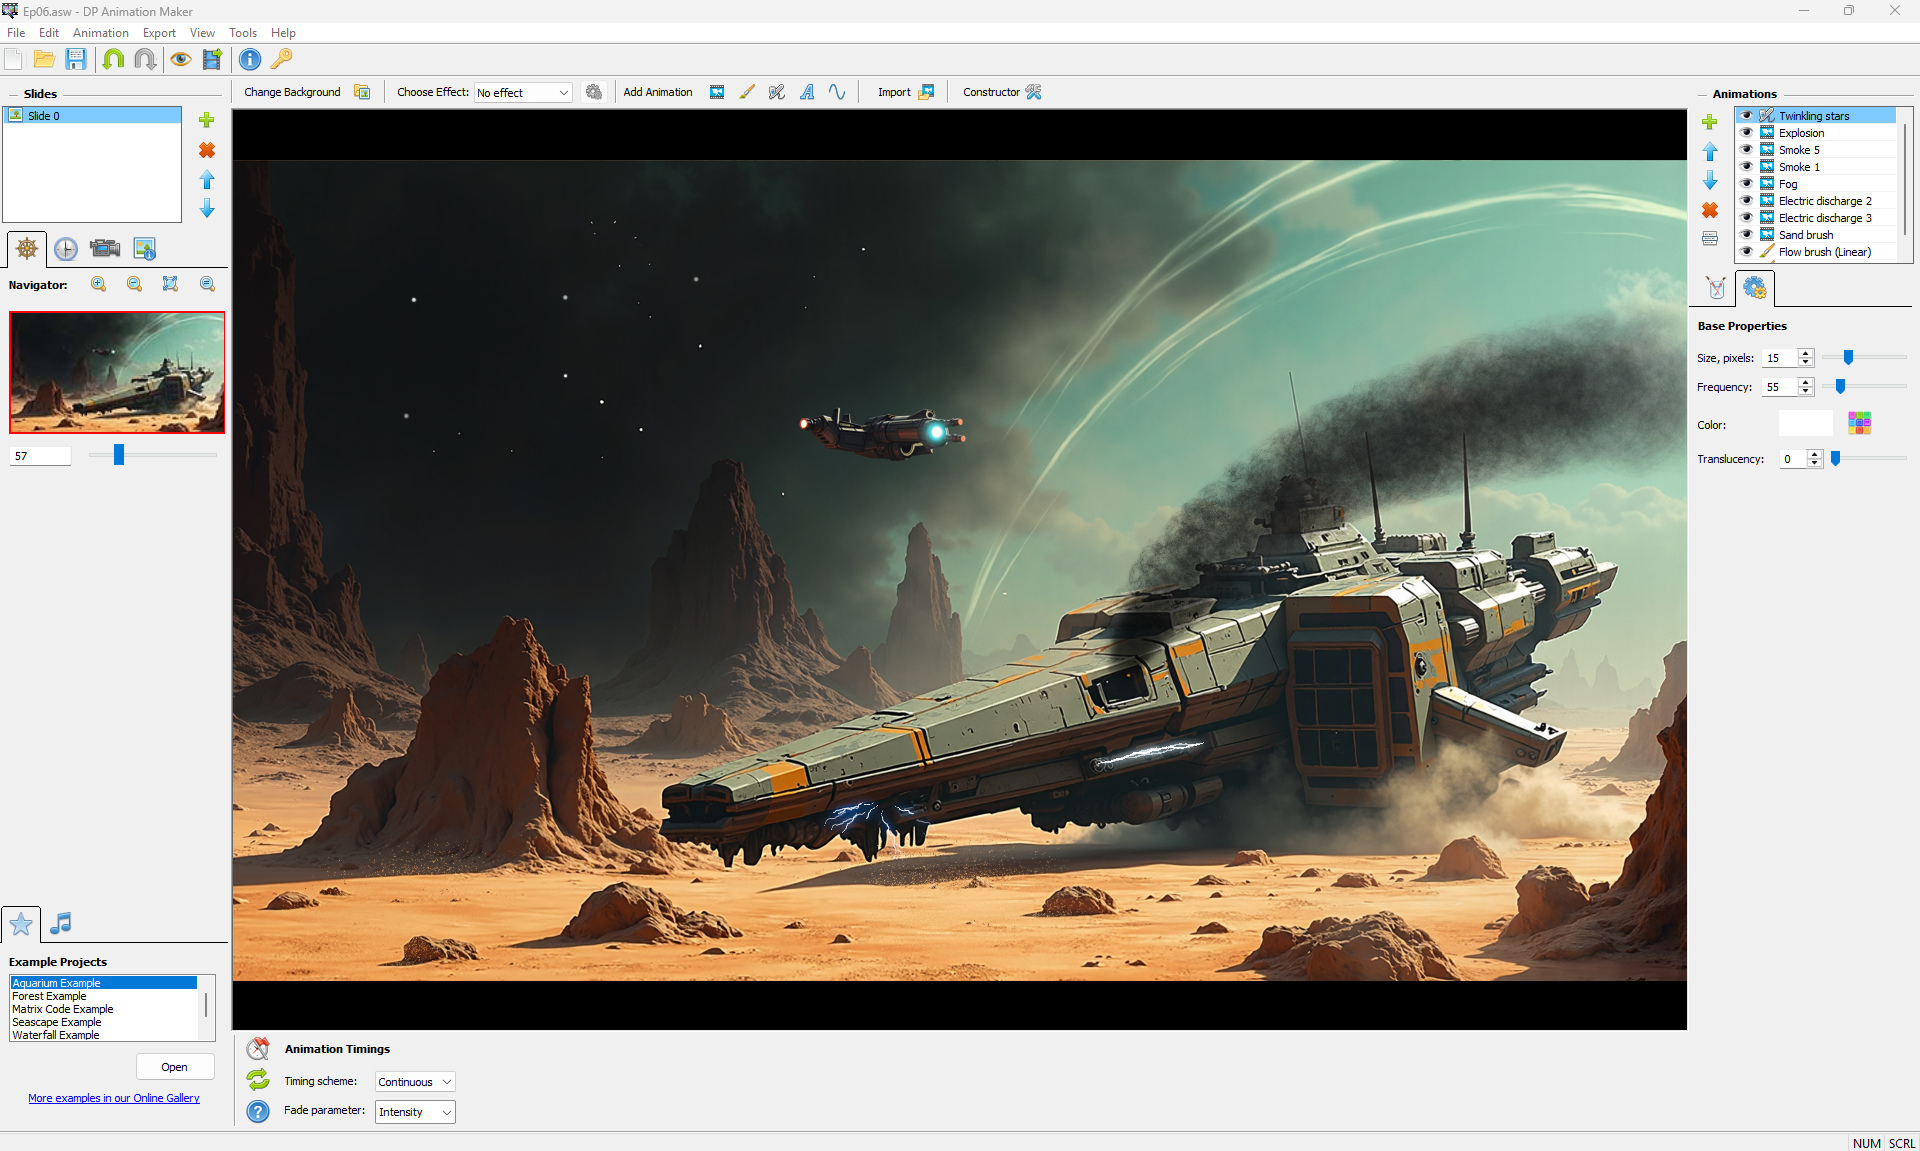Open the music notes tab icon
This screenshot has width=1920, height=1151.
[61, 923]
